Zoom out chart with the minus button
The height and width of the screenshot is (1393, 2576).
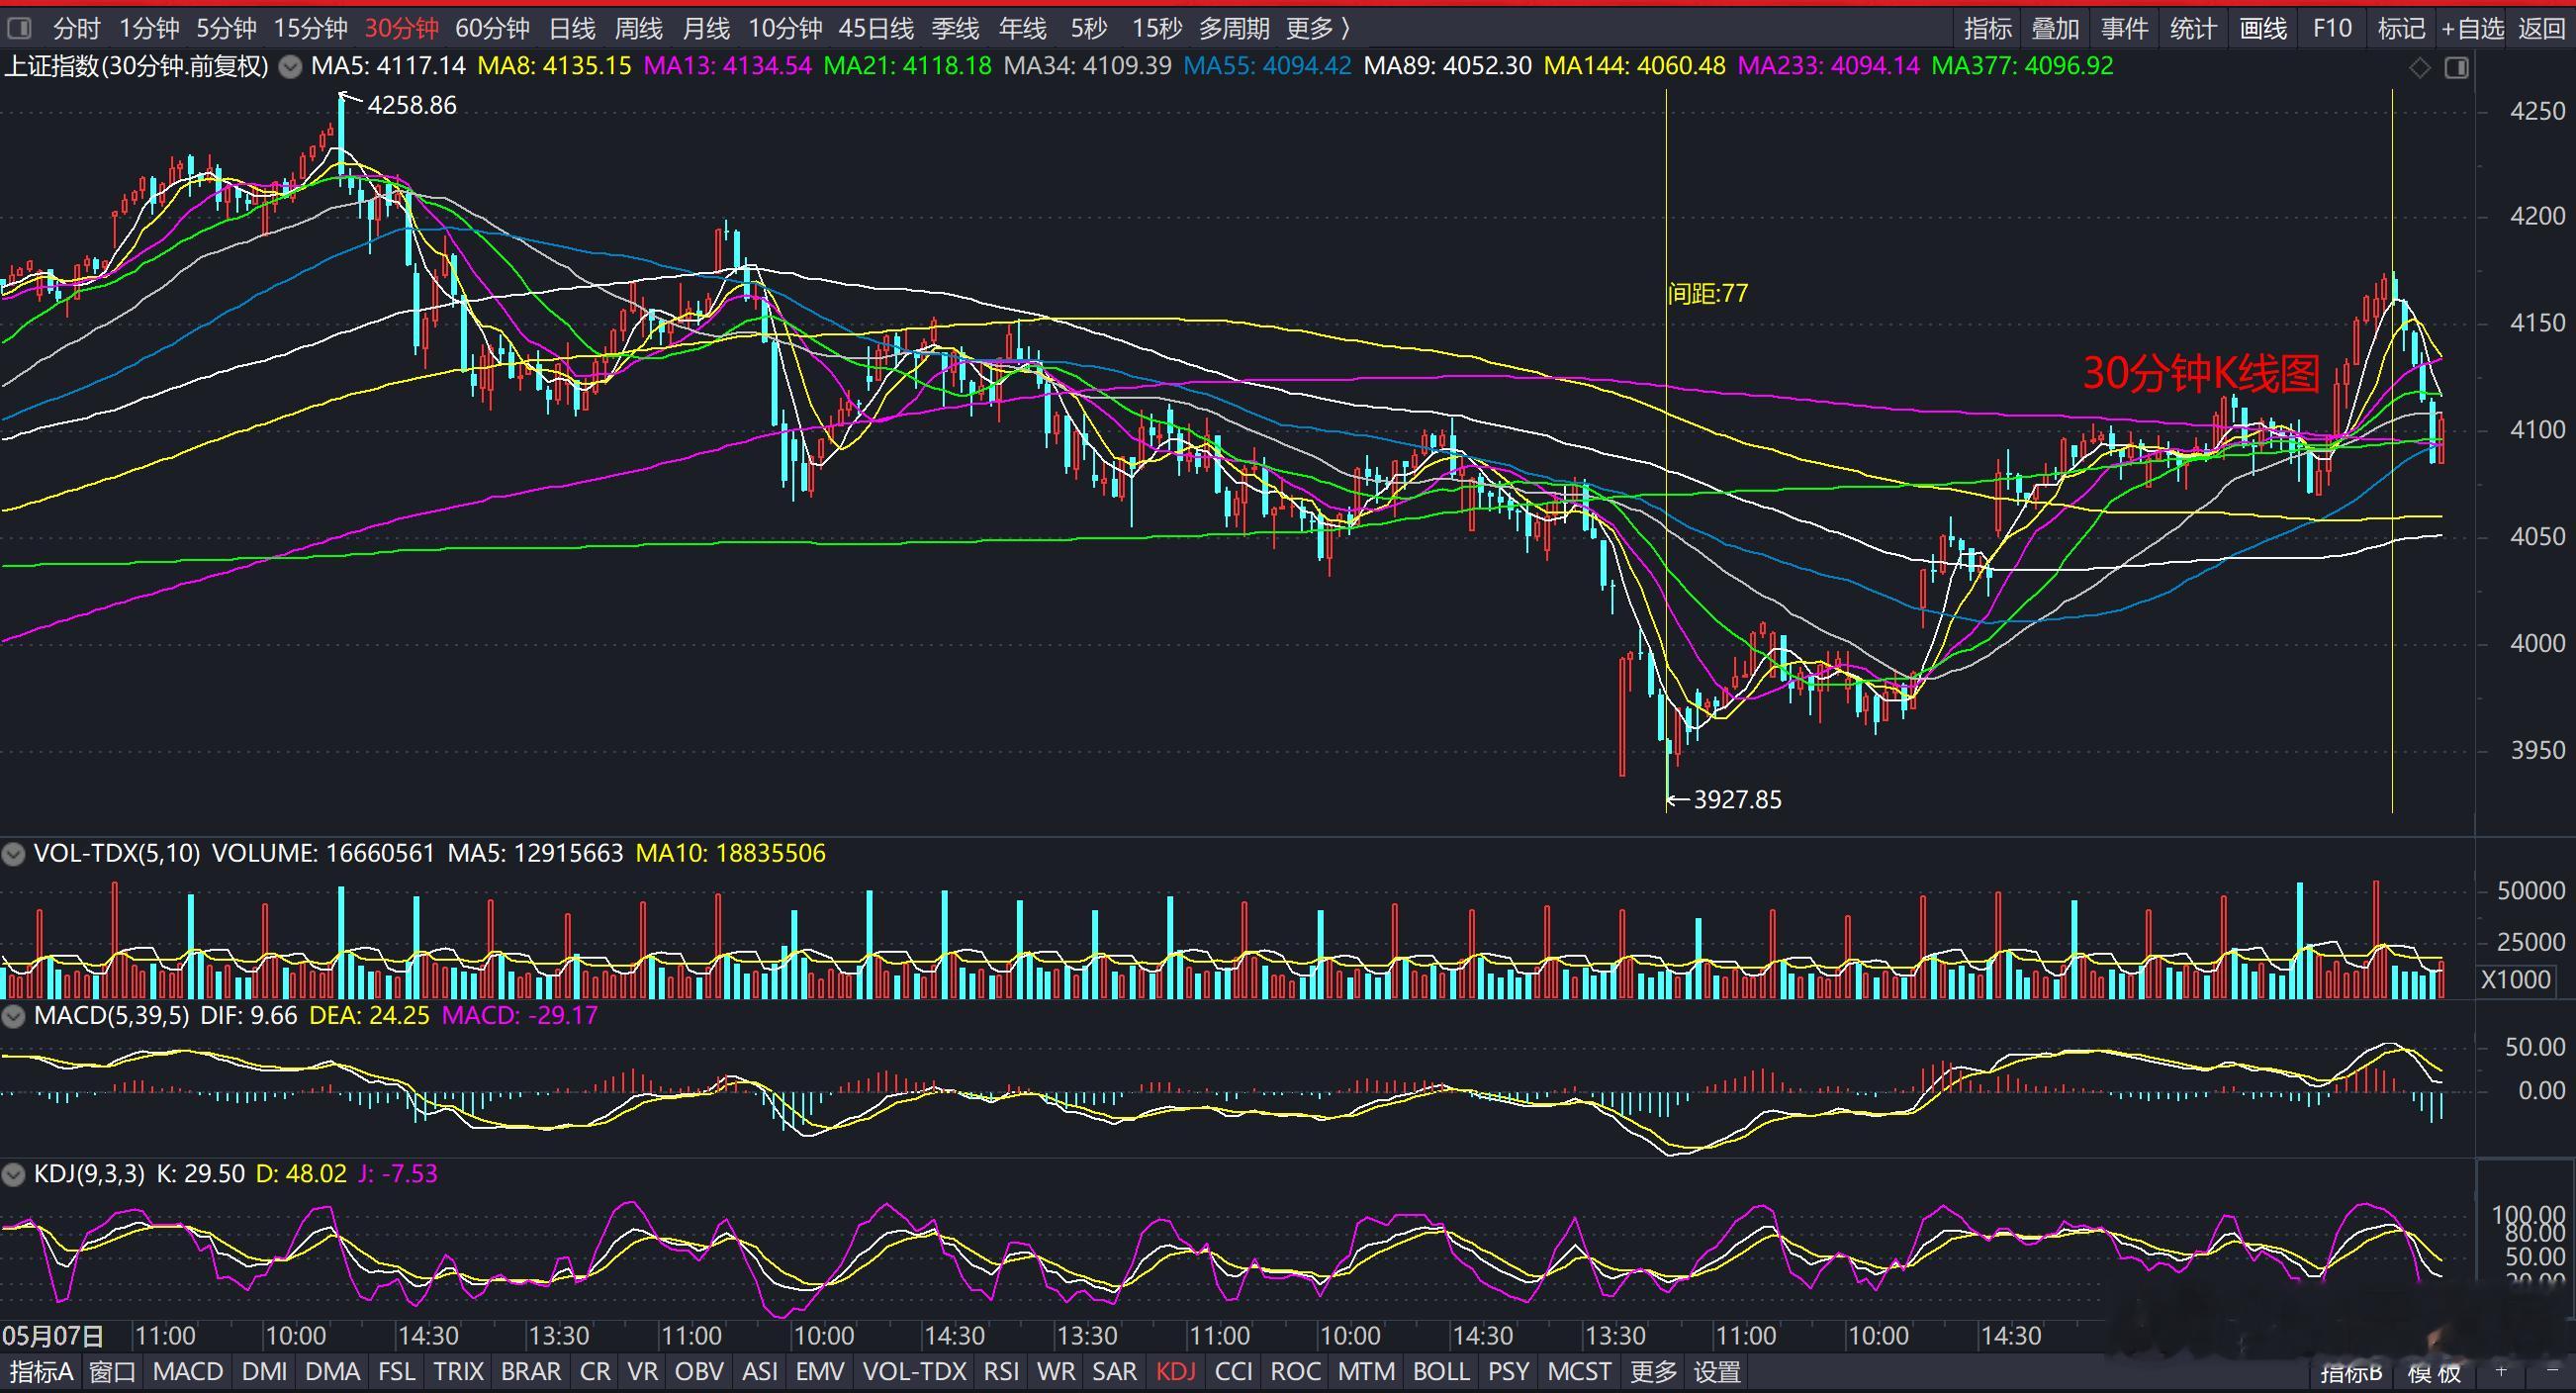point(2550,1370)
